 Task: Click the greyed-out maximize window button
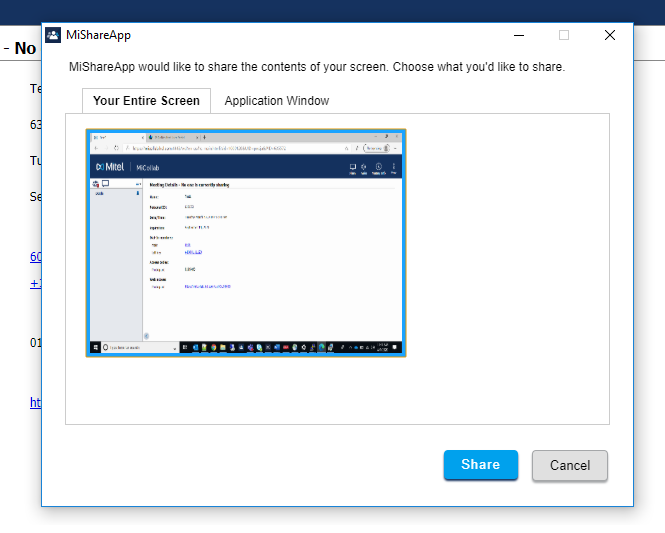564,35
